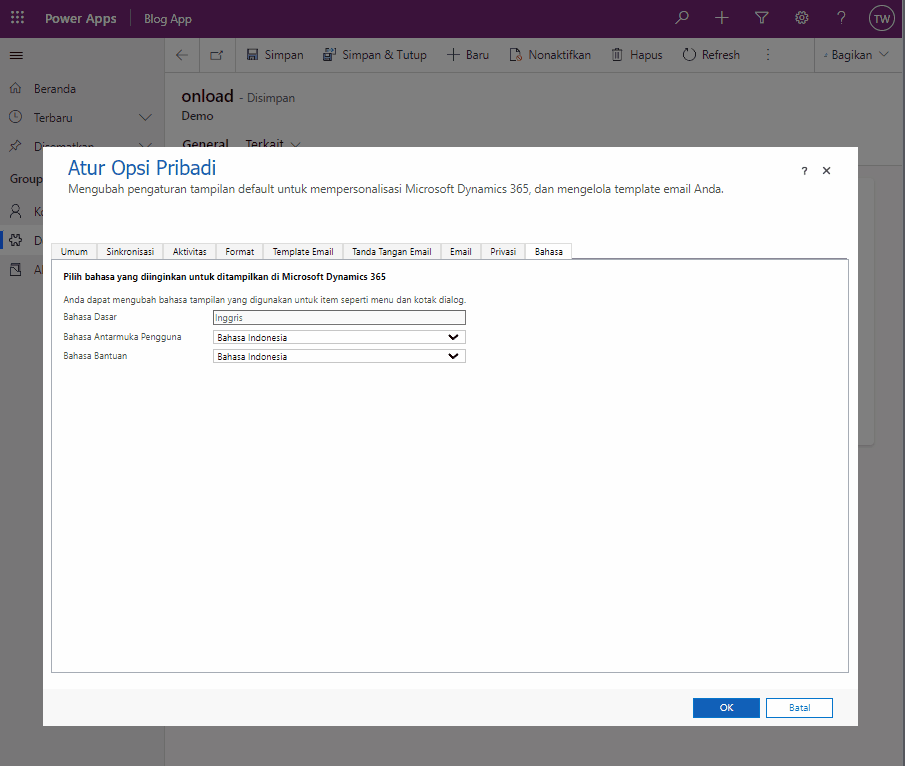
Task: Select the Template Email tab
Action: point(303,252)
